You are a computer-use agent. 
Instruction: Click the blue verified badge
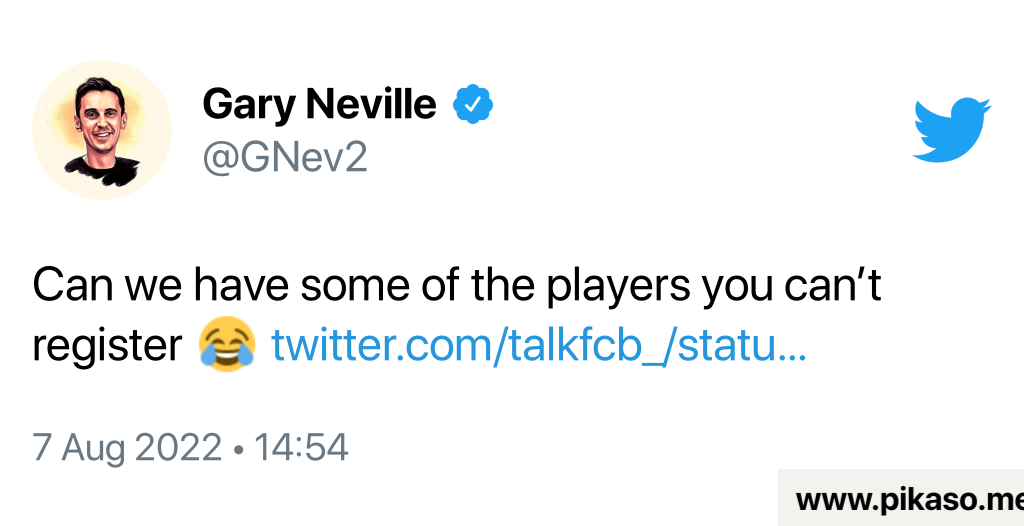pos(473,103)
